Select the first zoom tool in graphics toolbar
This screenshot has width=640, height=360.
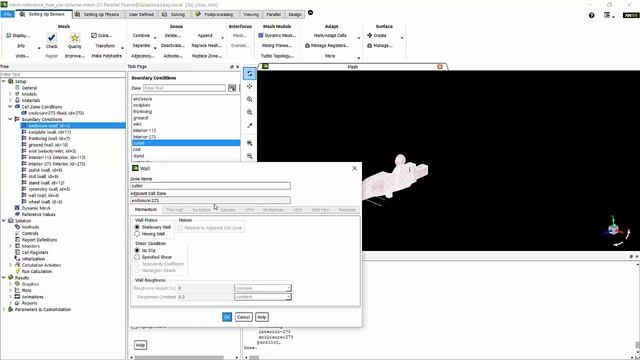click(x=249, y=99)
